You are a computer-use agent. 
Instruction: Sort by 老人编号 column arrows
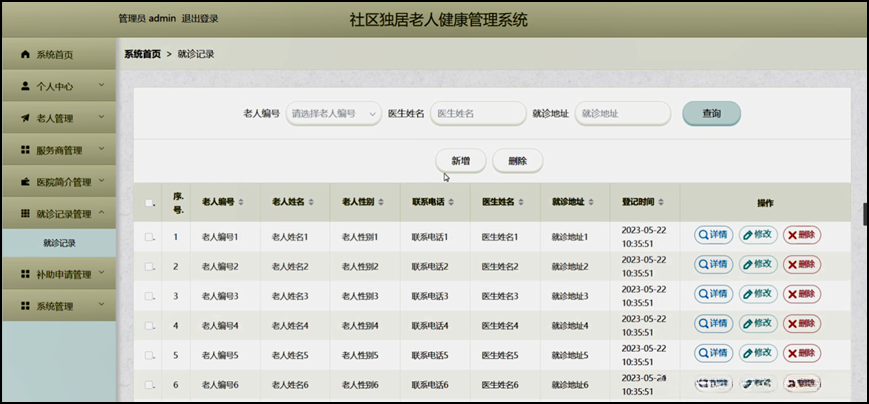(241, 203)
